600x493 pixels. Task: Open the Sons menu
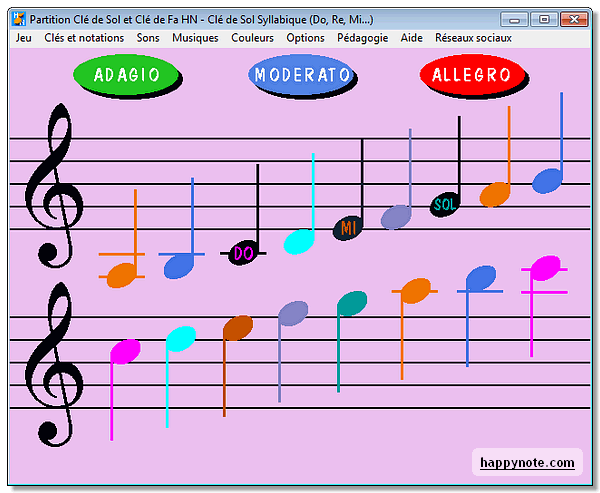pos(148,38)
